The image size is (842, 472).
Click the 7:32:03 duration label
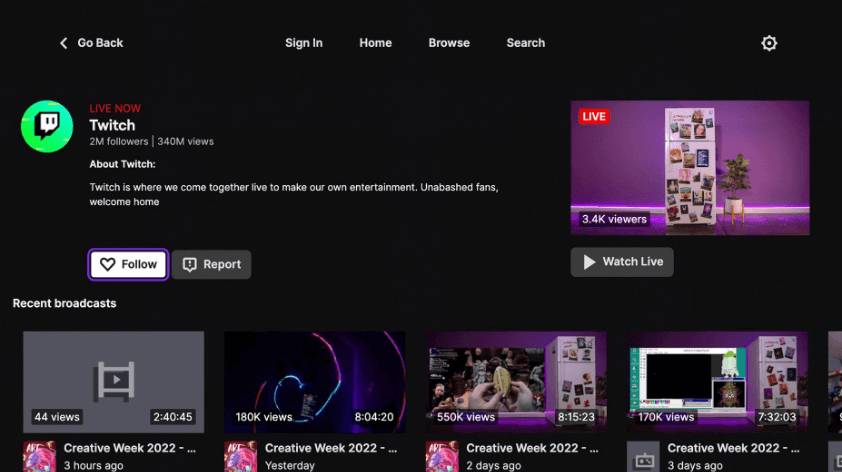pyautogui.click(x=776, y=417)
